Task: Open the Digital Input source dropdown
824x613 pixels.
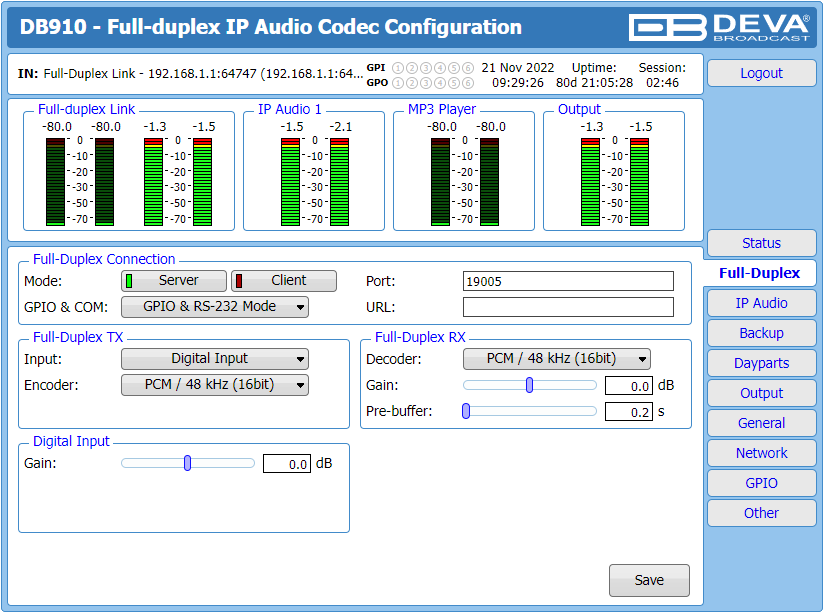Action: tap(215, 359)
